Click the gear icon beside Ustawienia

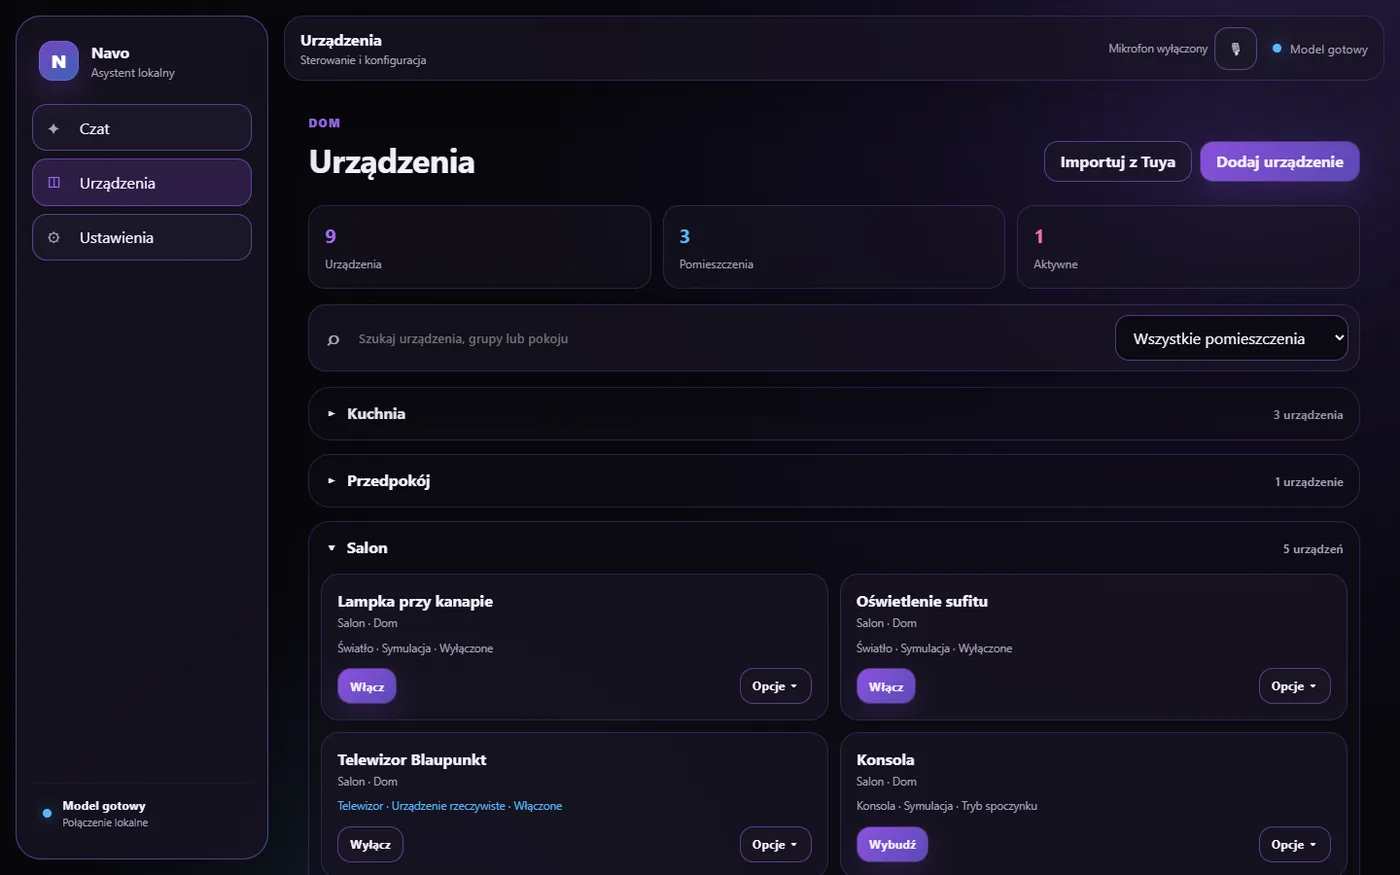pyautogui.click(x=54, y=238)
